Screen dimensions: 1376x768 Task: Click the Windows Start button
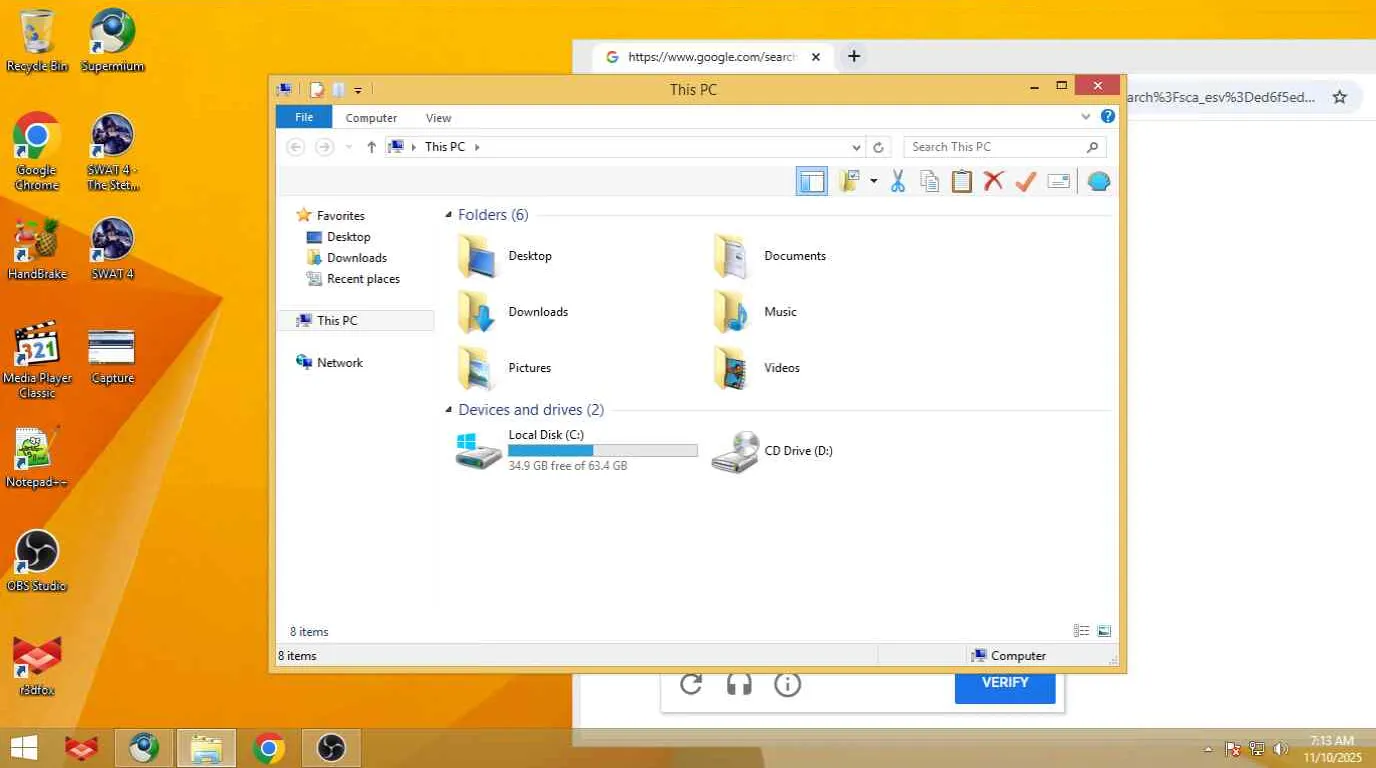(24, 748)
